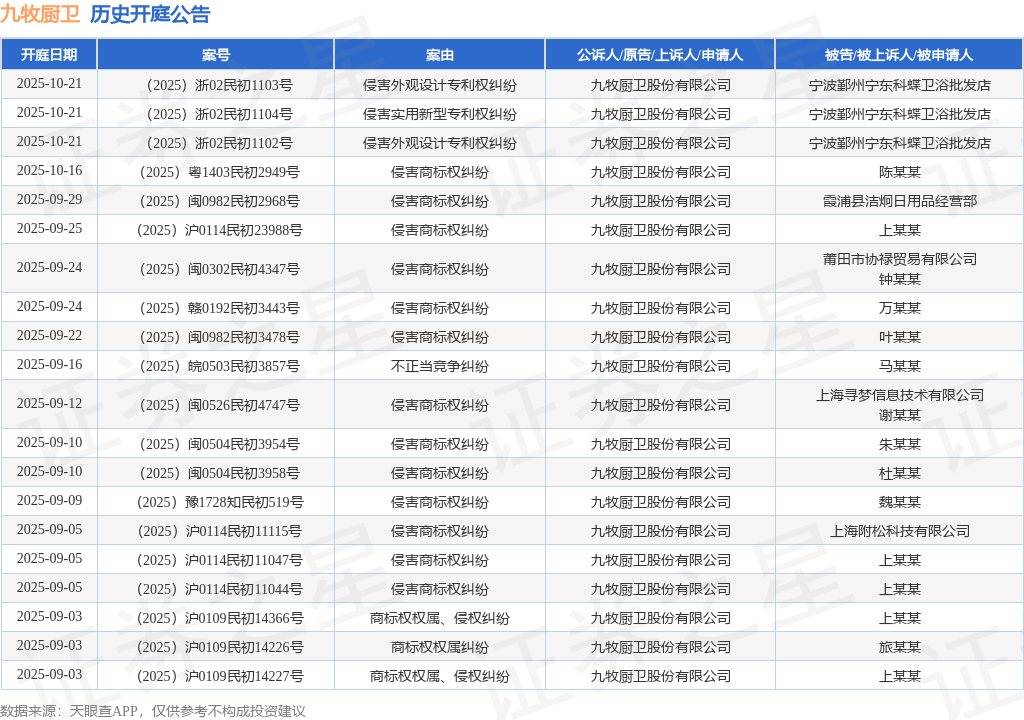Click defendant 魏某某
The image size is (1024, 720).
coord(899,502)
